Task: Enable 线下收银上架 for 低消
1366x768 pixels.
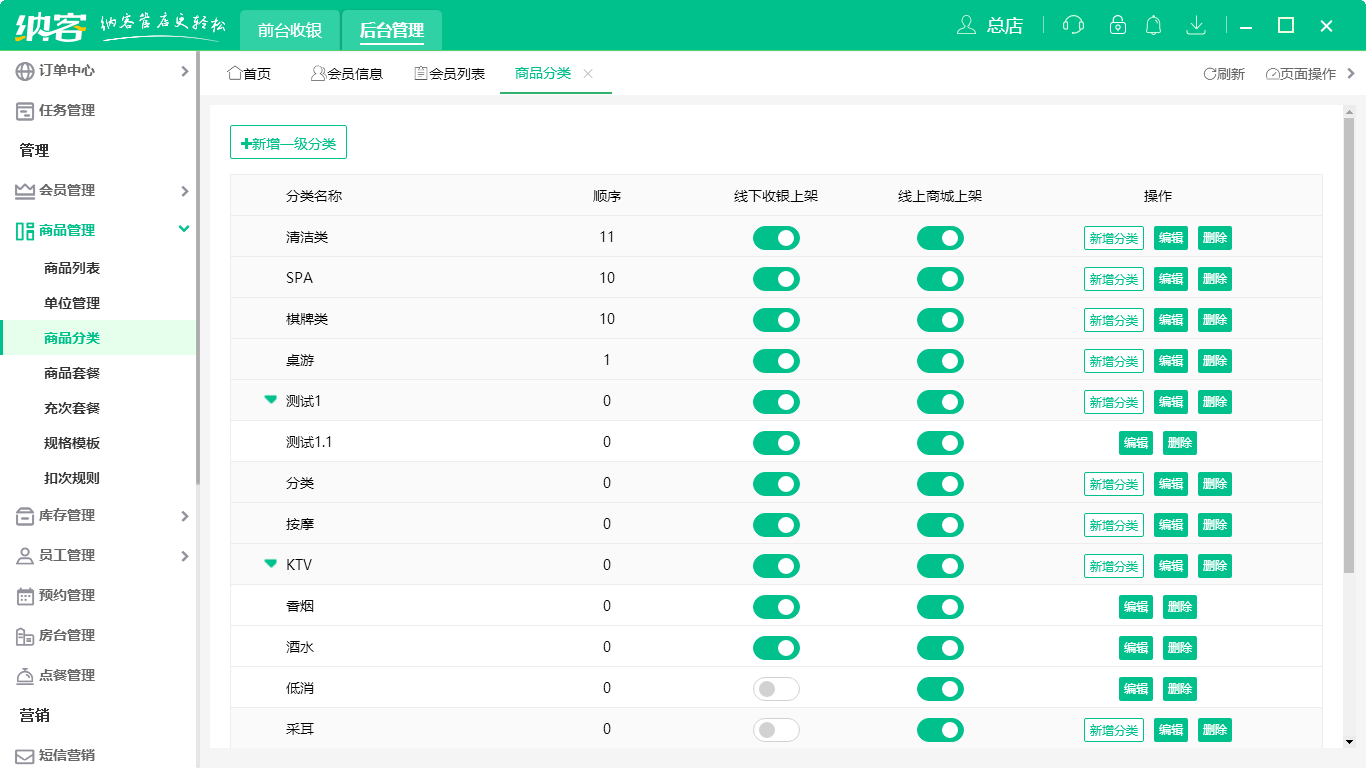Action: (x=776, y=689)
